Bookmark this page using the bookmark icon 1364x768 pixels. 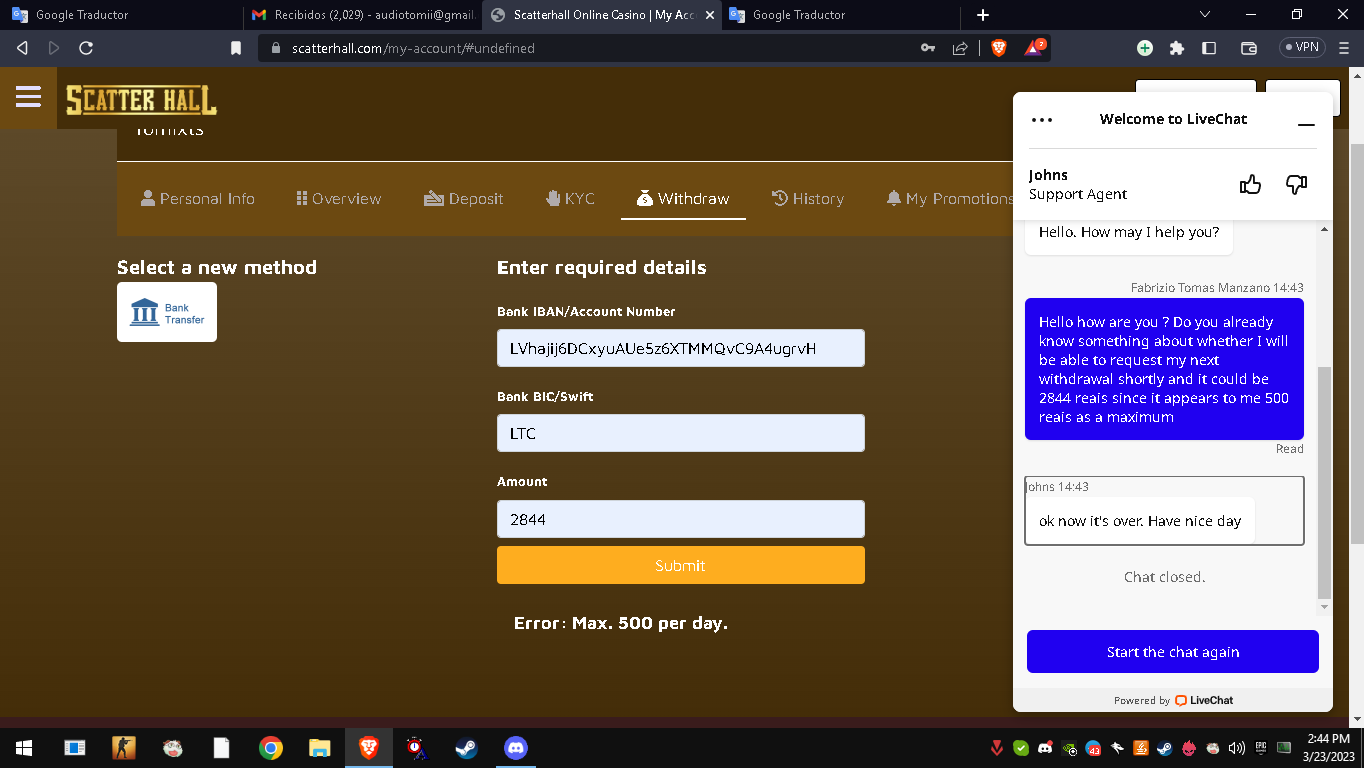(236, 48)
